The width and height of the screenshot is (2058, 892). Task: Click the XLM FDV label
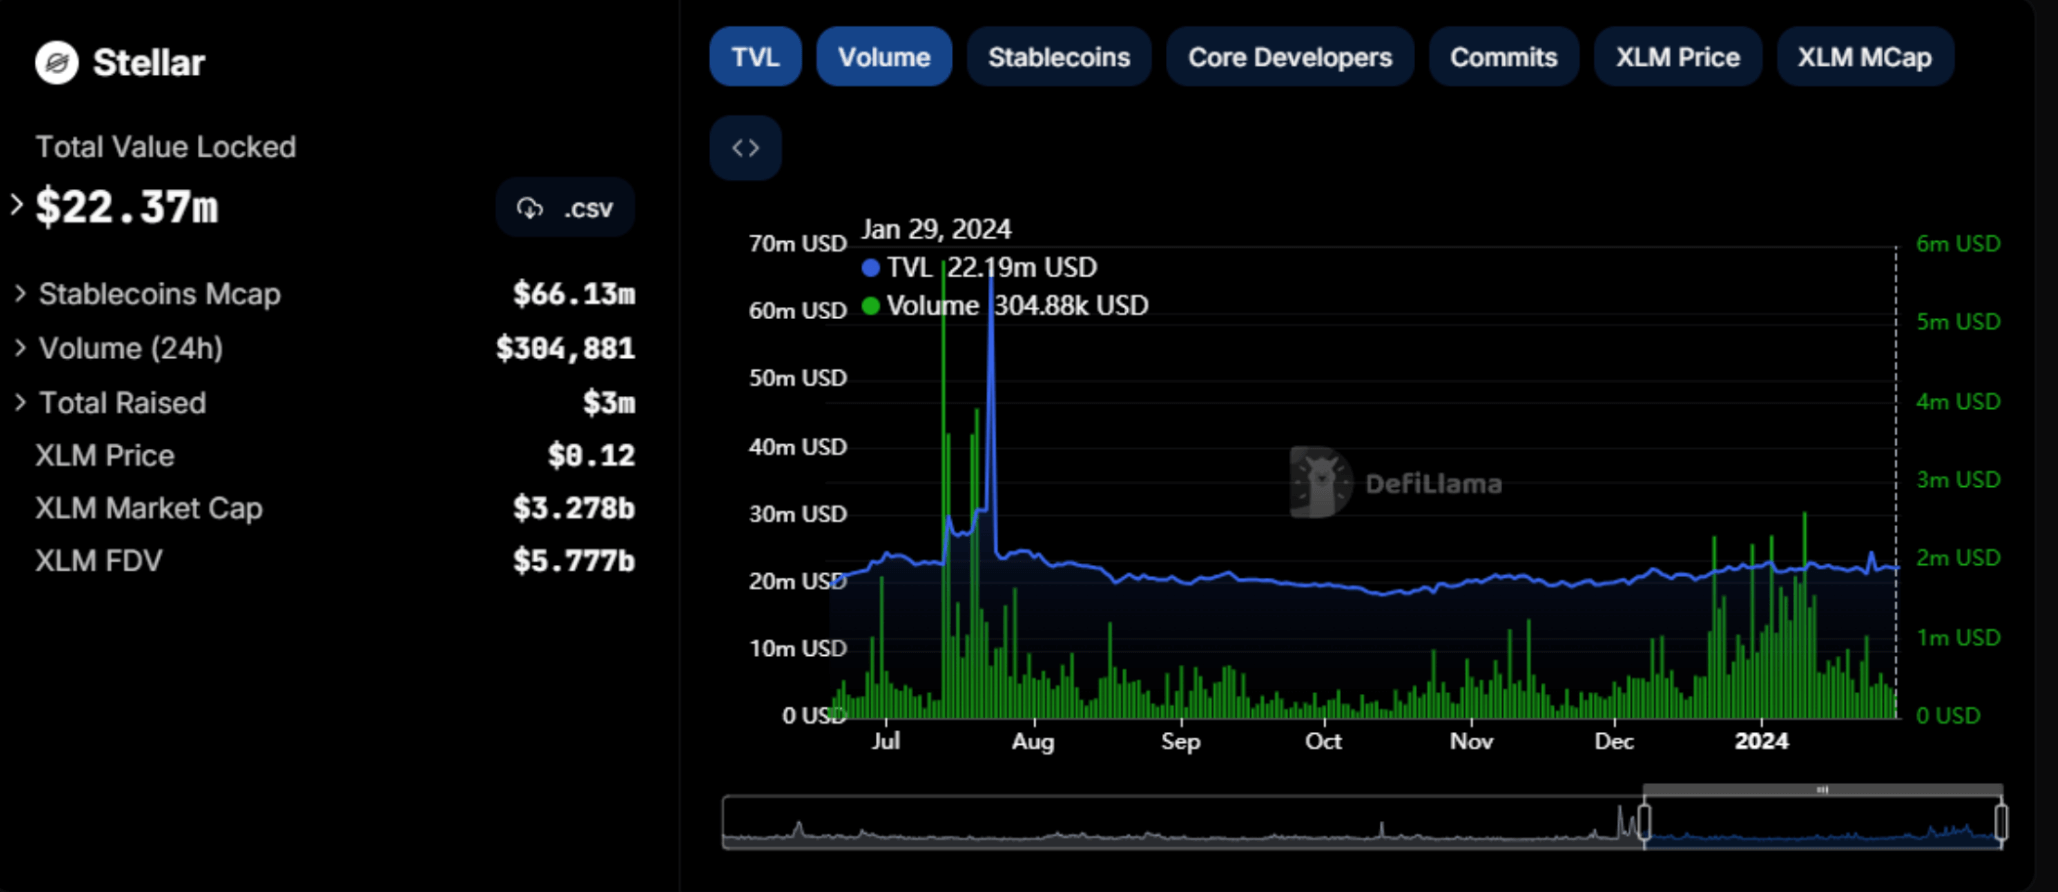coord(99,560)
